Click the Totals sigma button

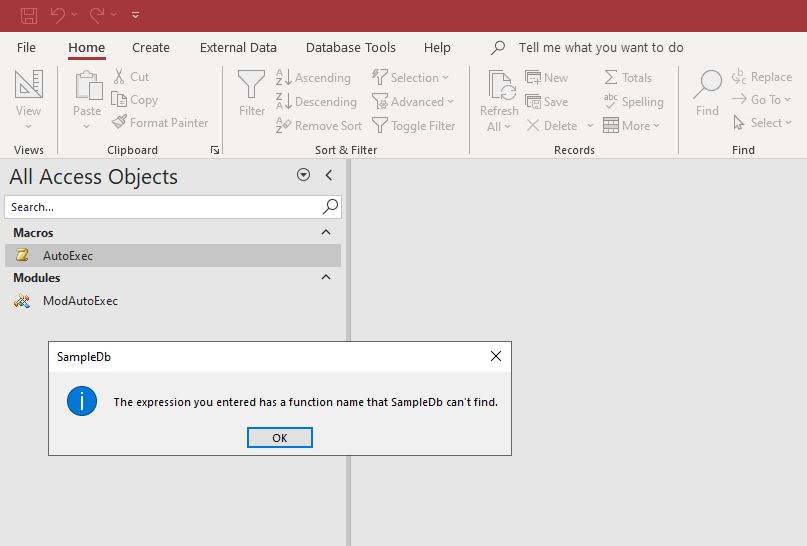(628, 78)
